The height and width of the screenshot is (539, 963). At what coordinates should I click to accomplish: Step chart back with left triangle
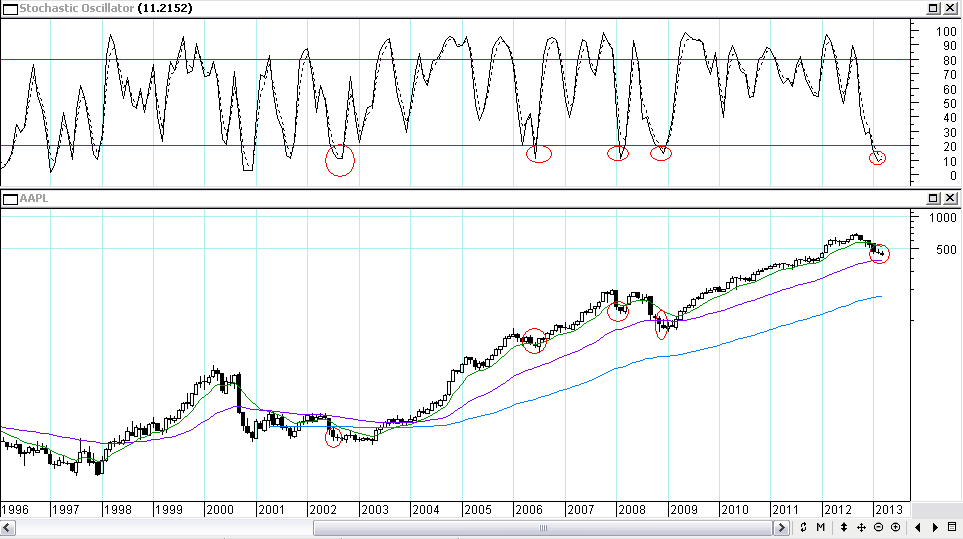tap(918, 527)
